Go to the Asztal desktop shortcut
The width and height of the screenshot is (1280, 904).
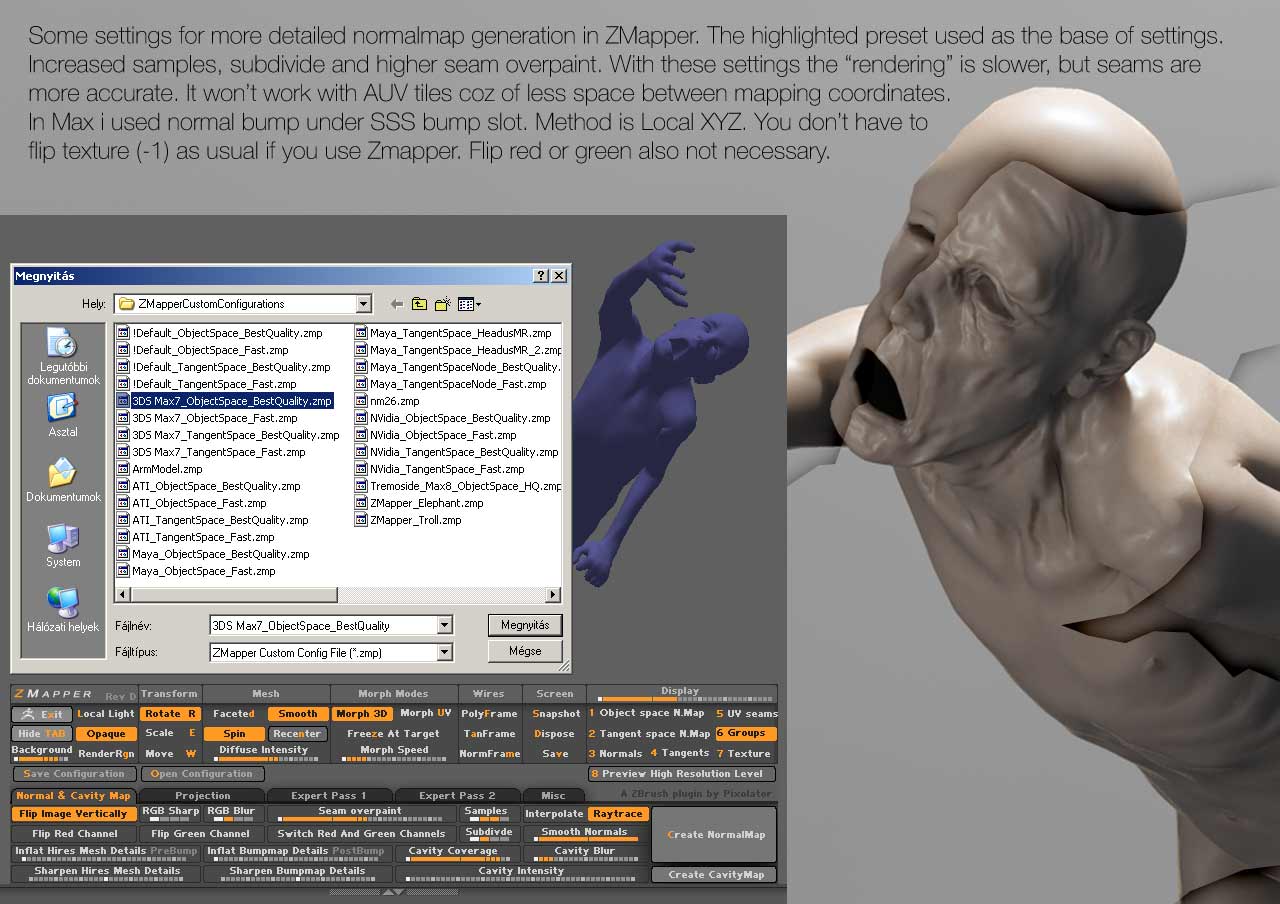pyautogui.click(x=63, y=414)
